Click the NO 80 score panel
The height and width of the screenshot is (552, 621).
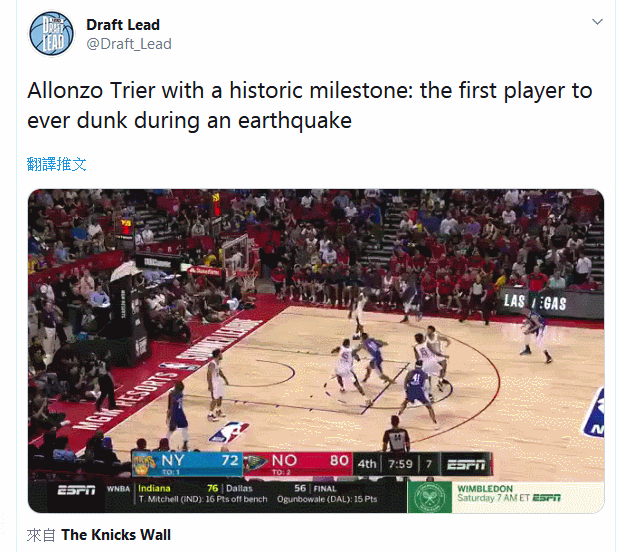point(297,463)
